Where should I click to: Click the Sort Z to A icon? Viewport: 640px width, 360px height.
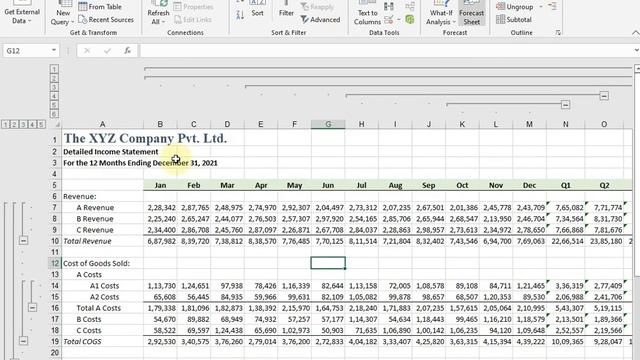tap(240, 15)
